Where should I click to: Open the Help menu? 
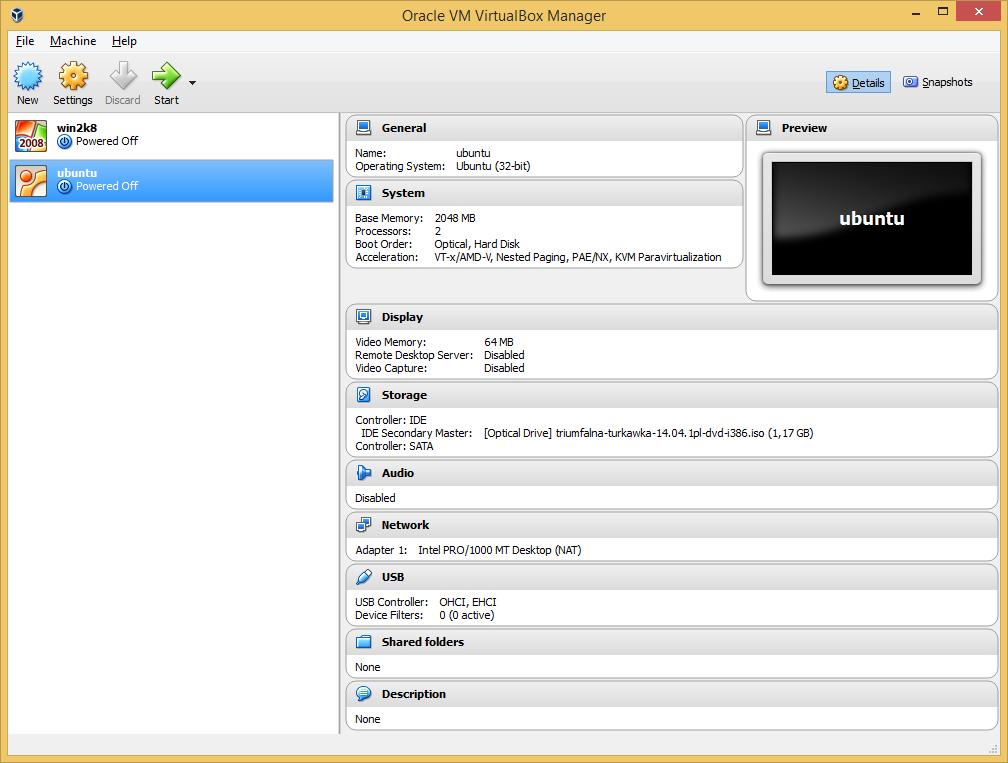(x=124, y=41)
